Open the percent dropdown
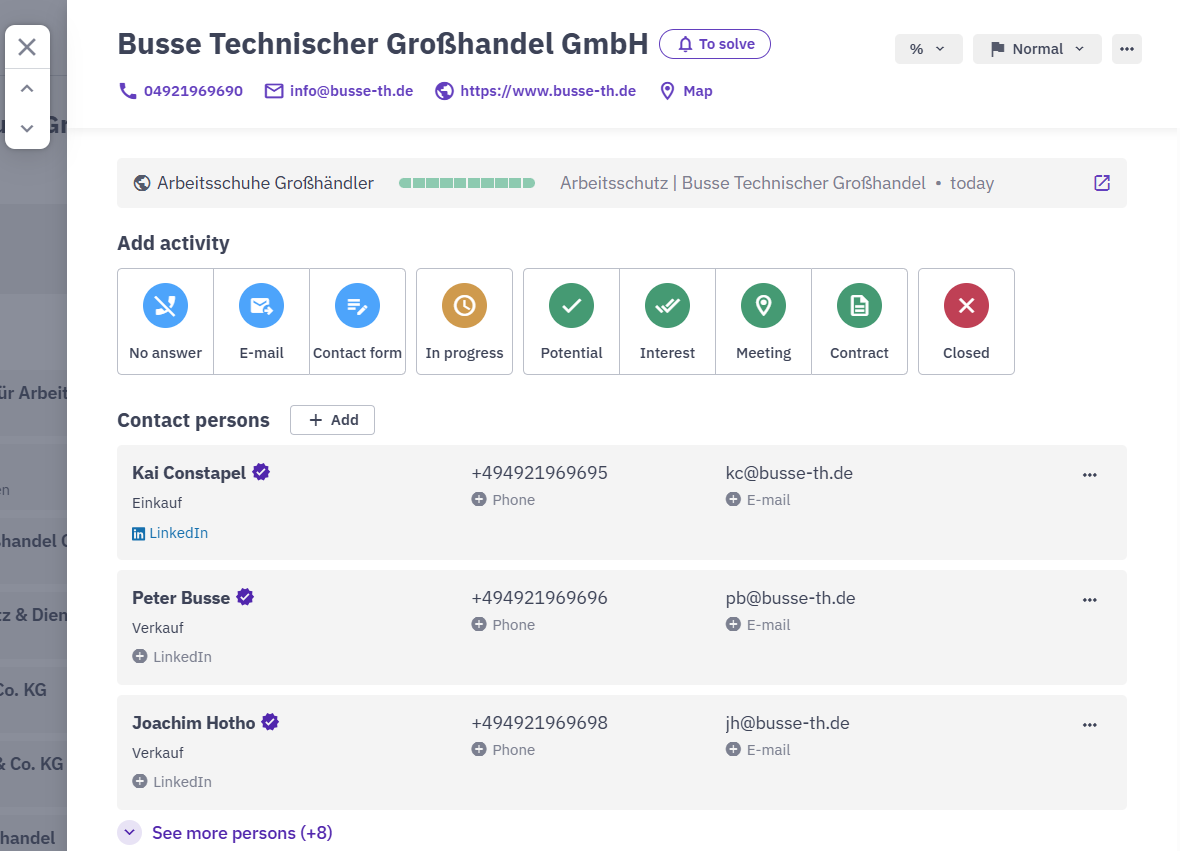Viewport: 1180px width, 851px height. click(928, 49)
